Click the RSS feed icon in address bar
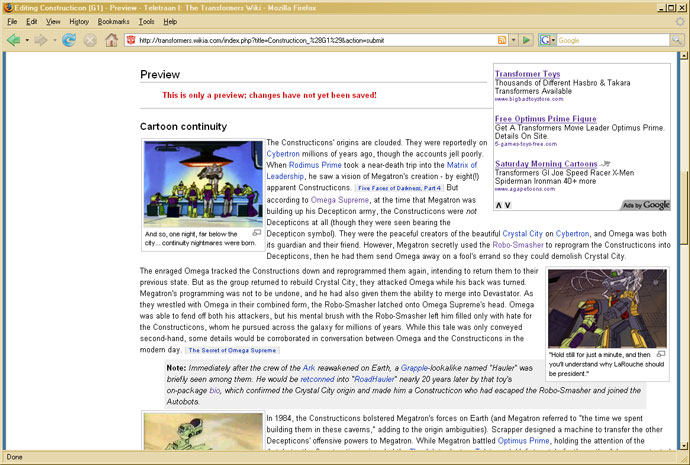The image size is (690, 465). coord(502,40)
